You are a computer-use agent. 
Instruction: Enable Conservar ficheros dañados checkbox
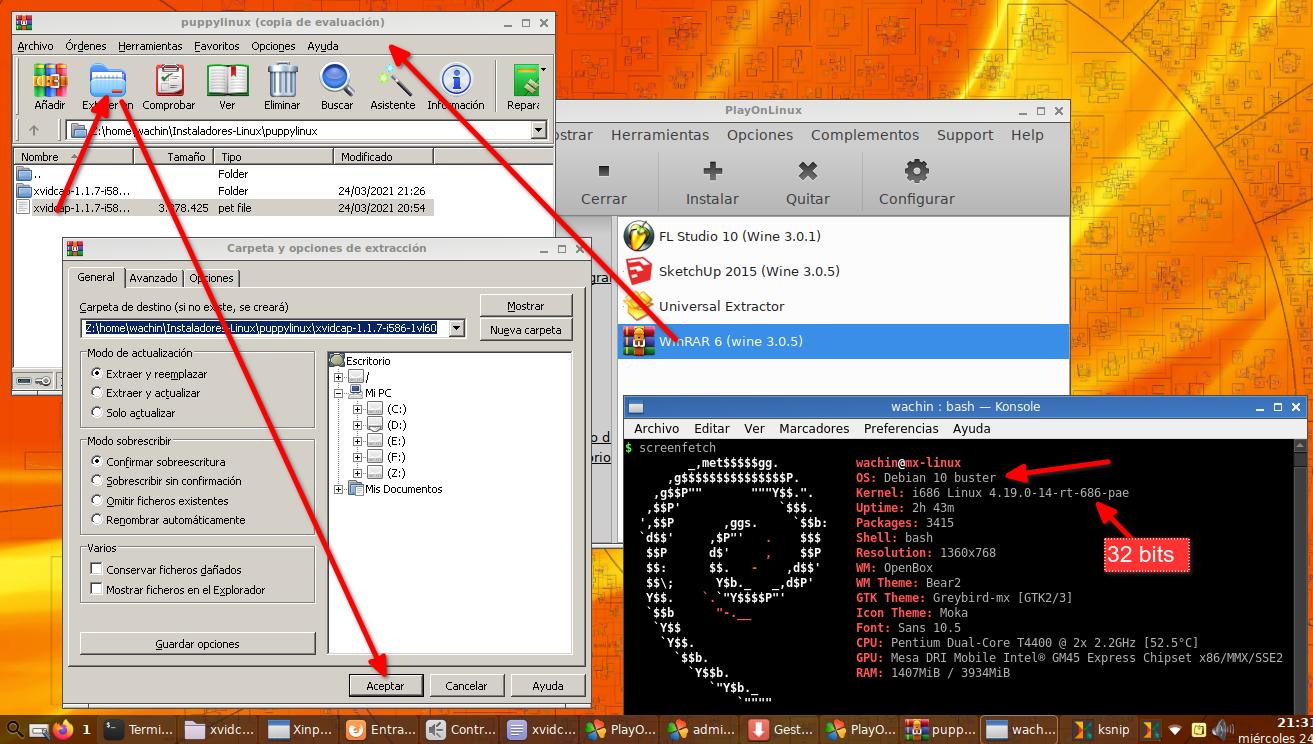pos(97,569)
